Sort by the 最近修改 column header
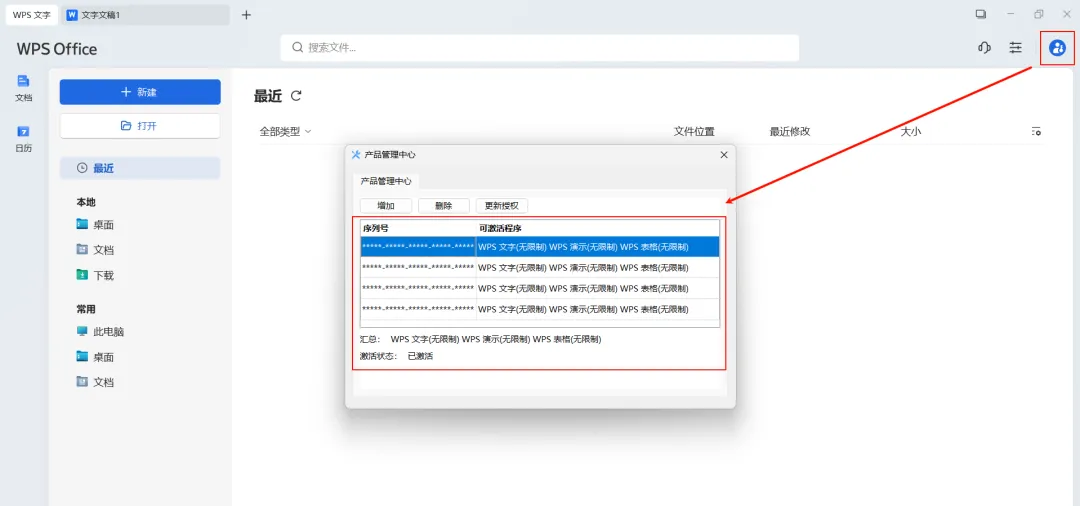This screenshot has width=1080, height=506. [x=790, y=131]
